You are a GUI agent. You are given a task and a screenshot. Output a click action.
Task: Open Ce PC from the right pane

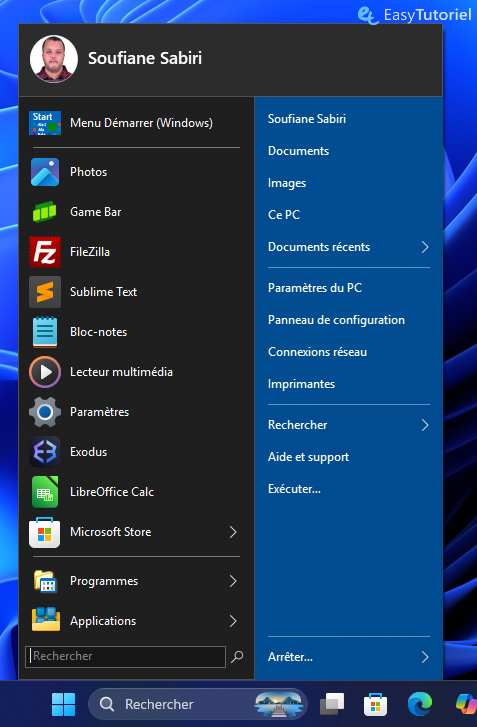284,215
